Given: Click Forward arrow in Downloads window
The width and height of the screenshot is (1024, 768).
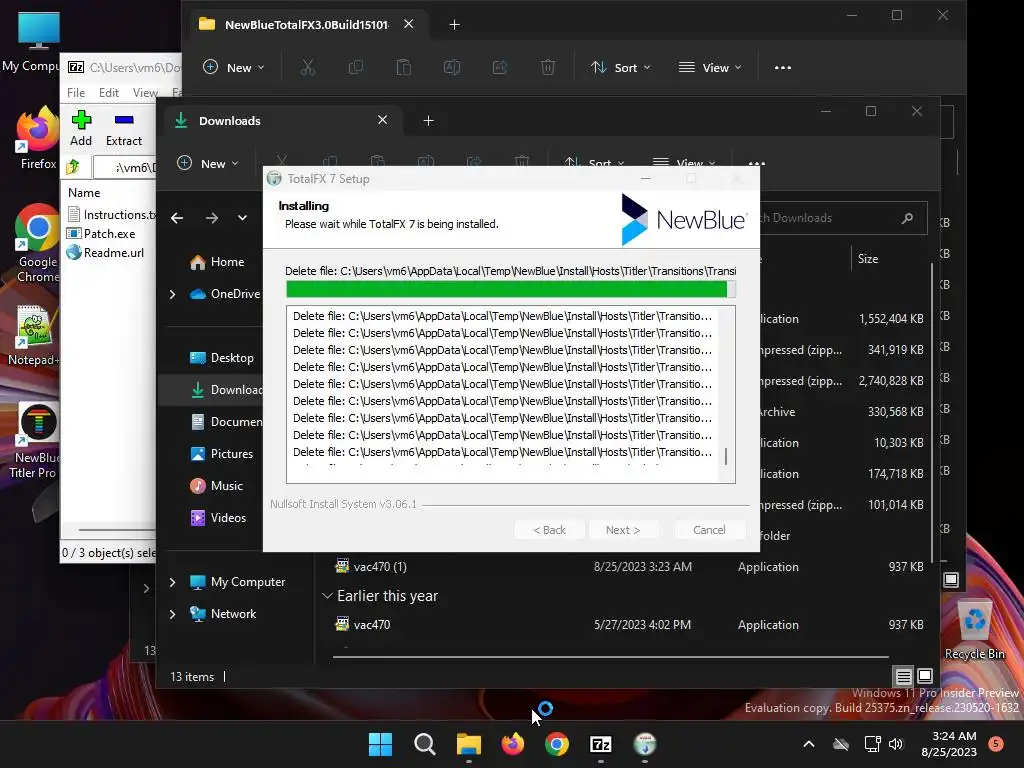Looking at the screenshot, I should pos(212,217).
